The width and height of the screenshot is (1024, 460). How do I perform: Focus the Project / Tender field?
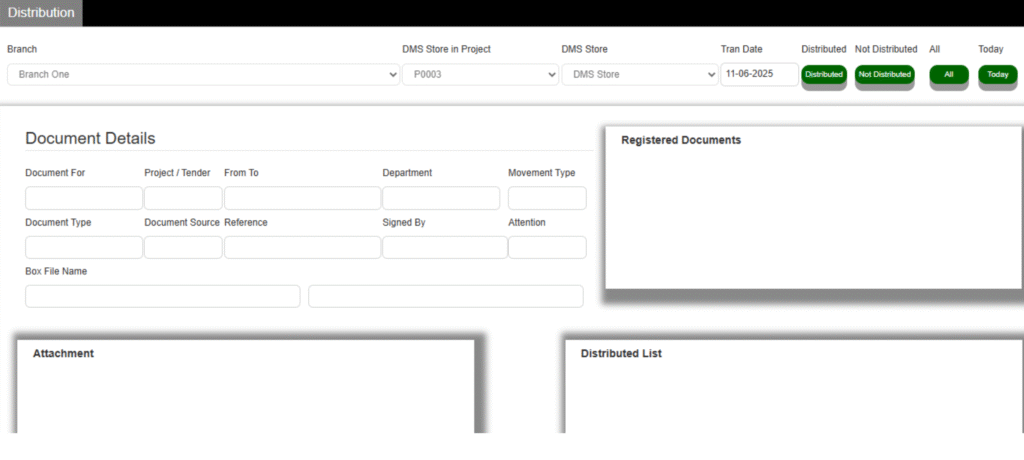[x=183, y=198]
